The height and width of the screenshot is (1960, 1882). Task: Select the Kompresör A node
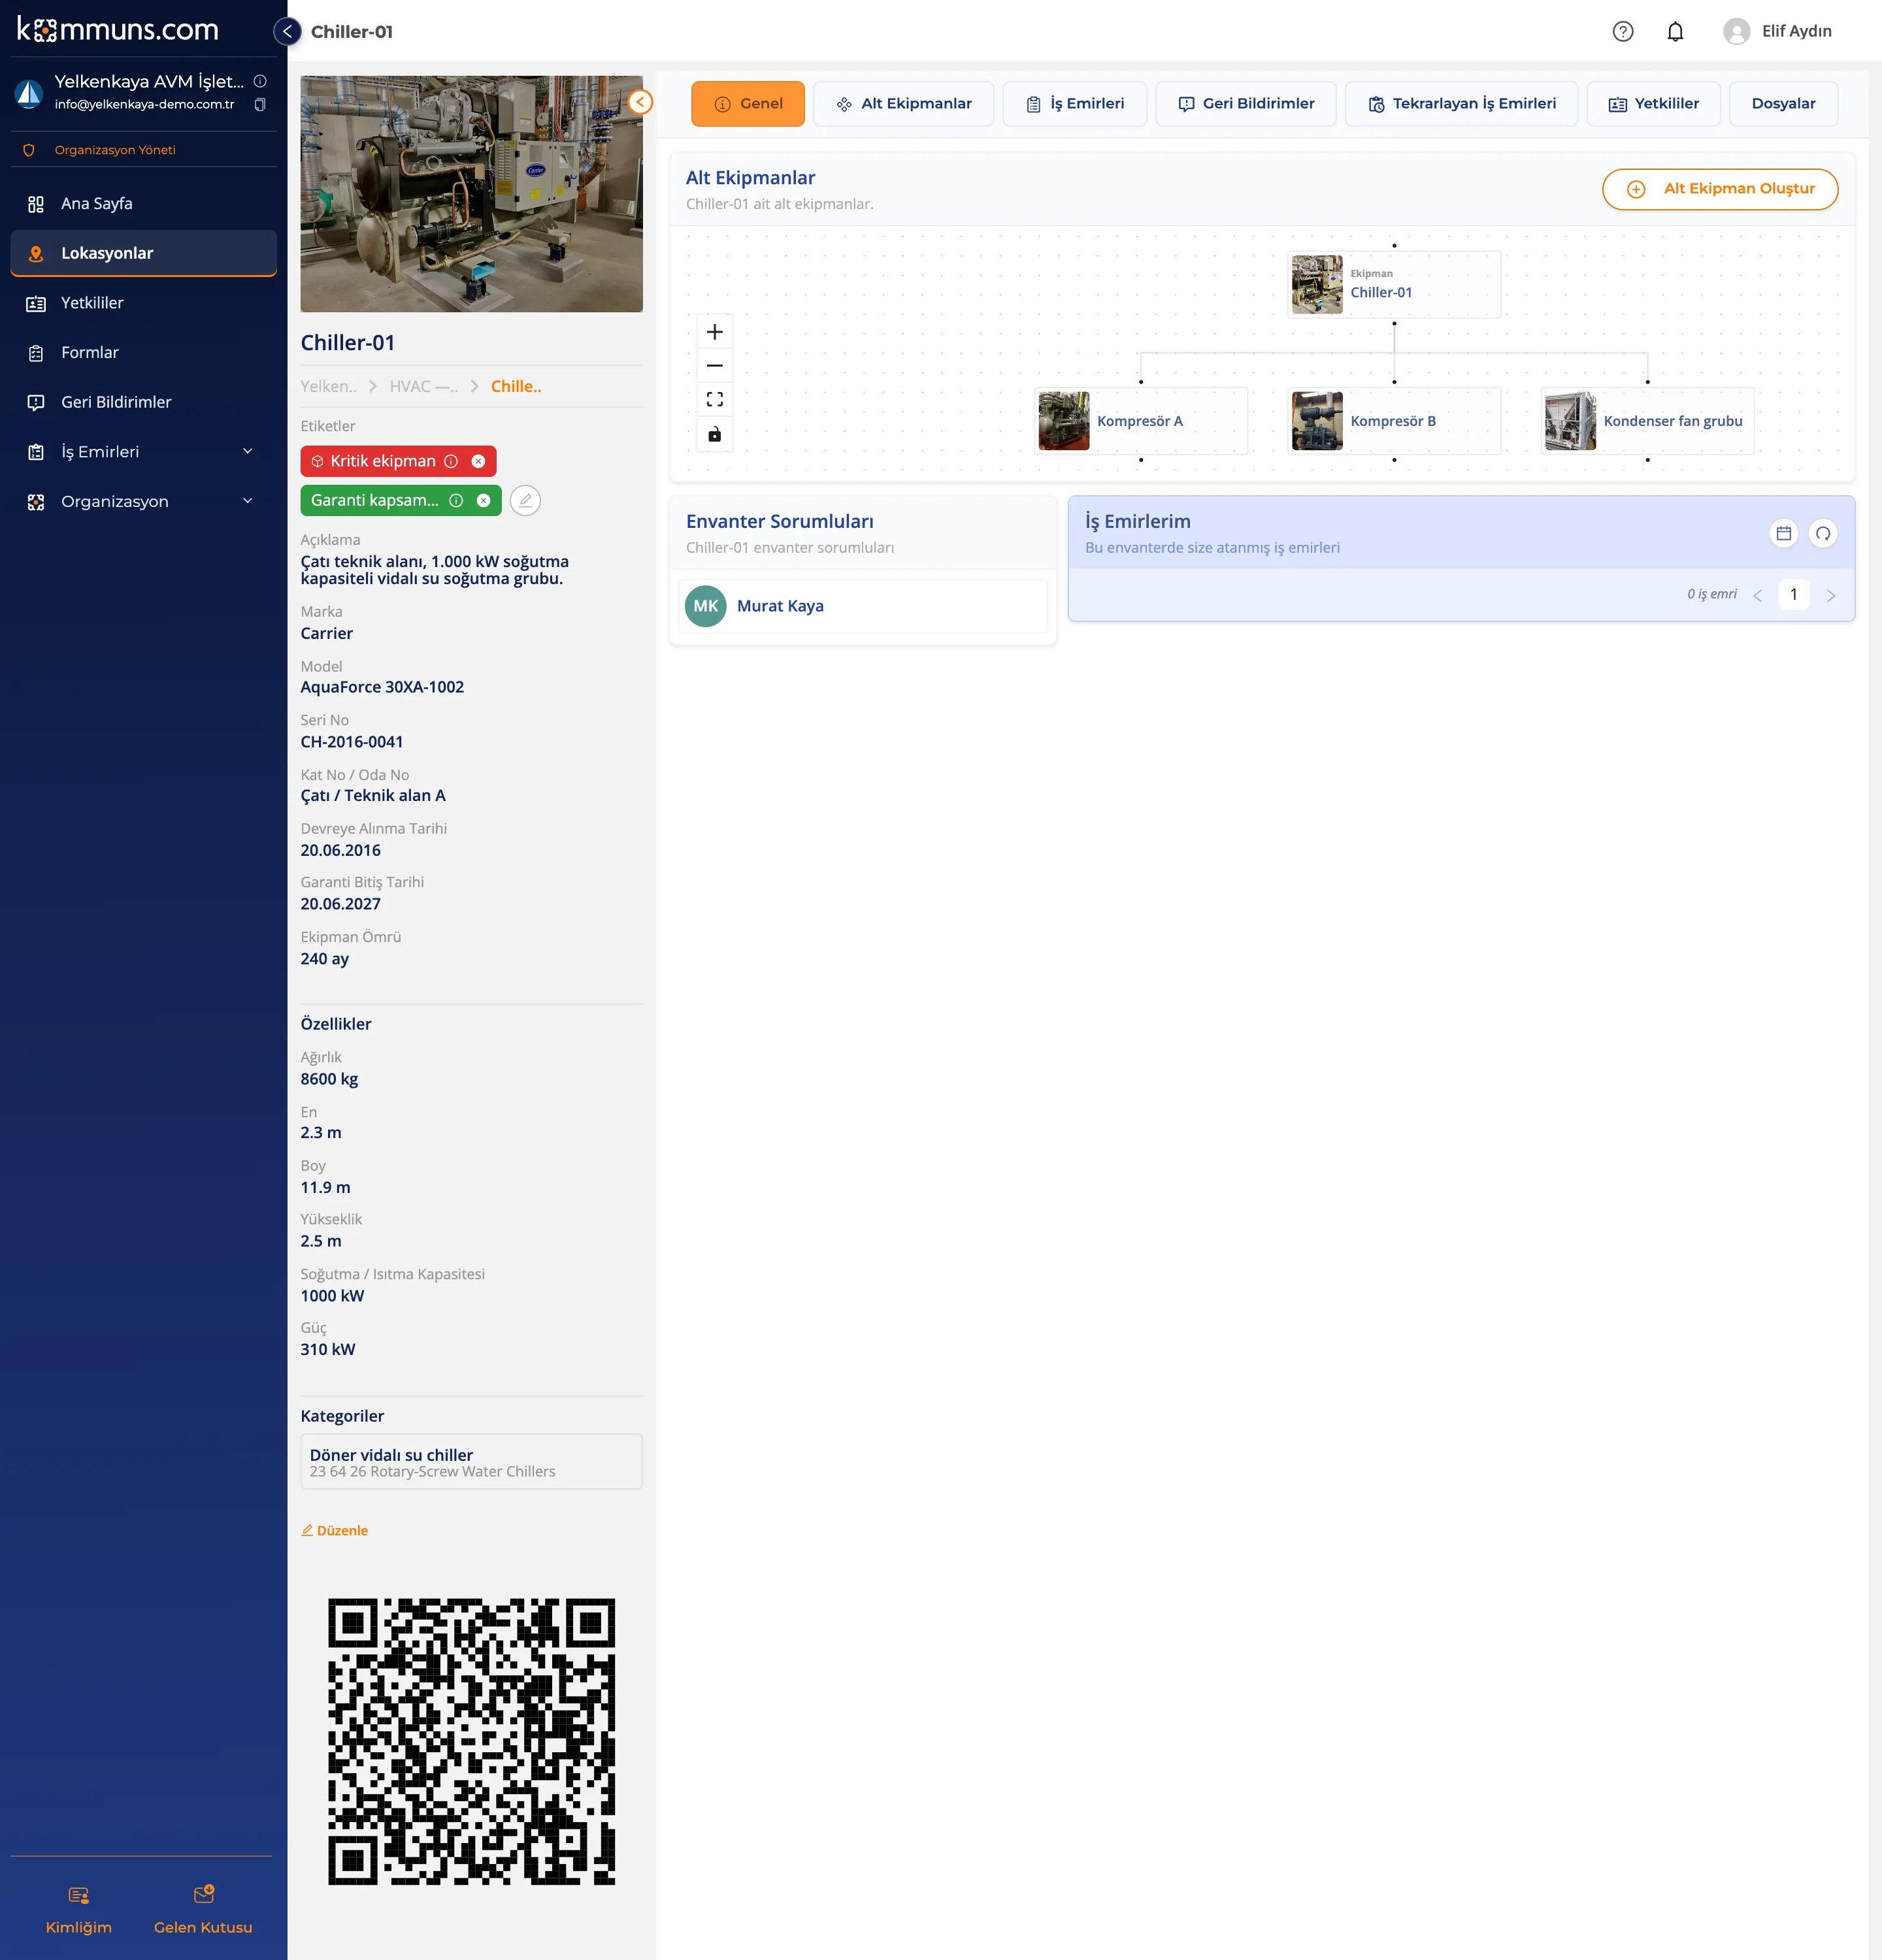pos(1140,421)
